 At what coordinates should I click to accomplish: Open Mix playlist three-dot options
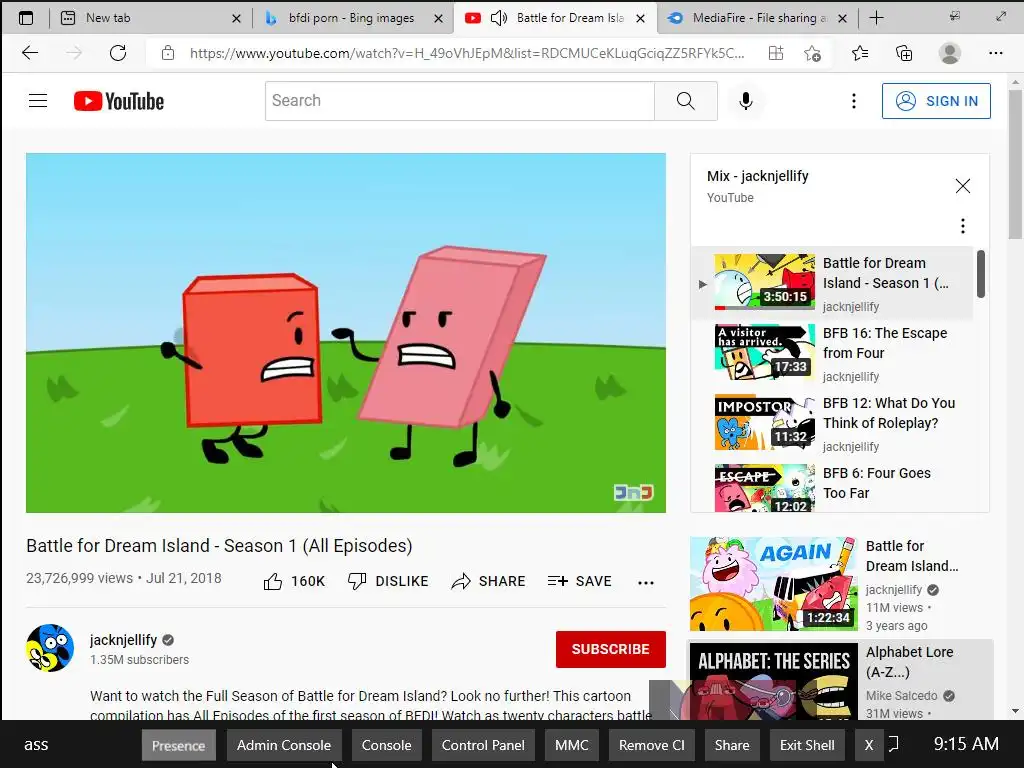pyautogui.click(x=963, y=226)
